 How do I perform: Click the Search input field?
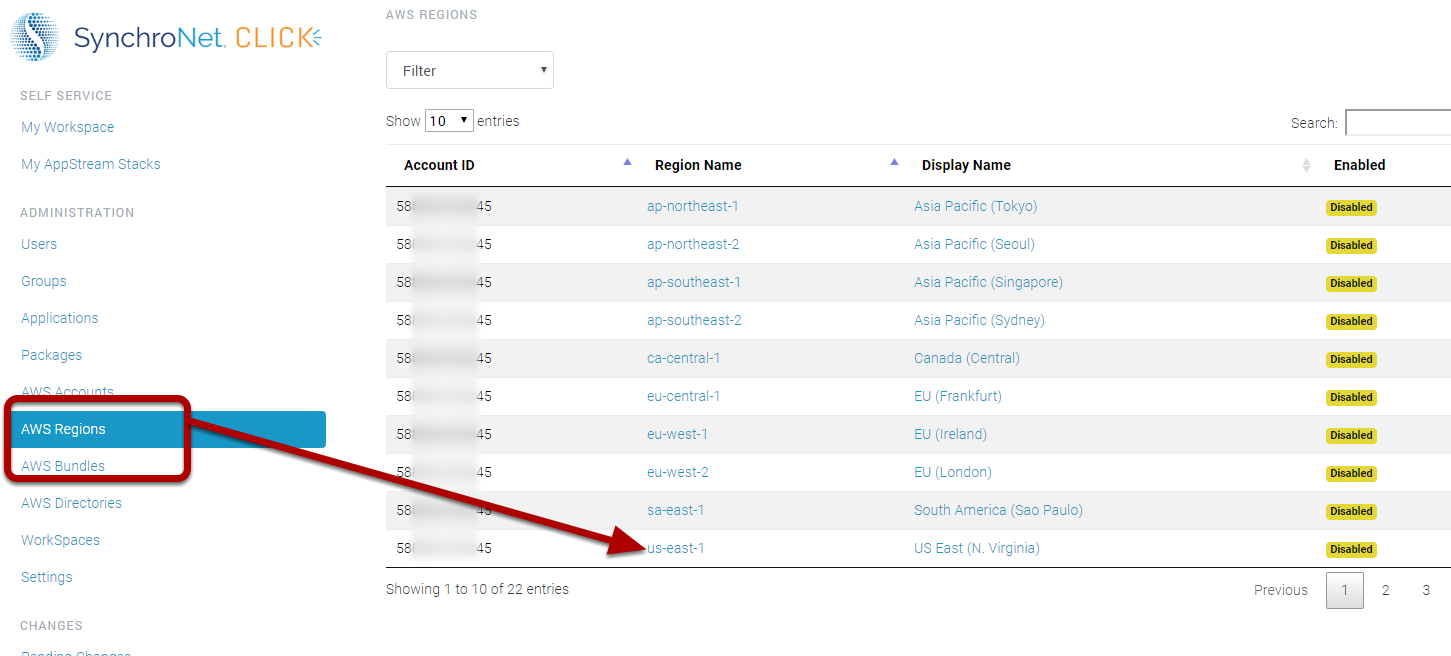tap(1398, 123)
